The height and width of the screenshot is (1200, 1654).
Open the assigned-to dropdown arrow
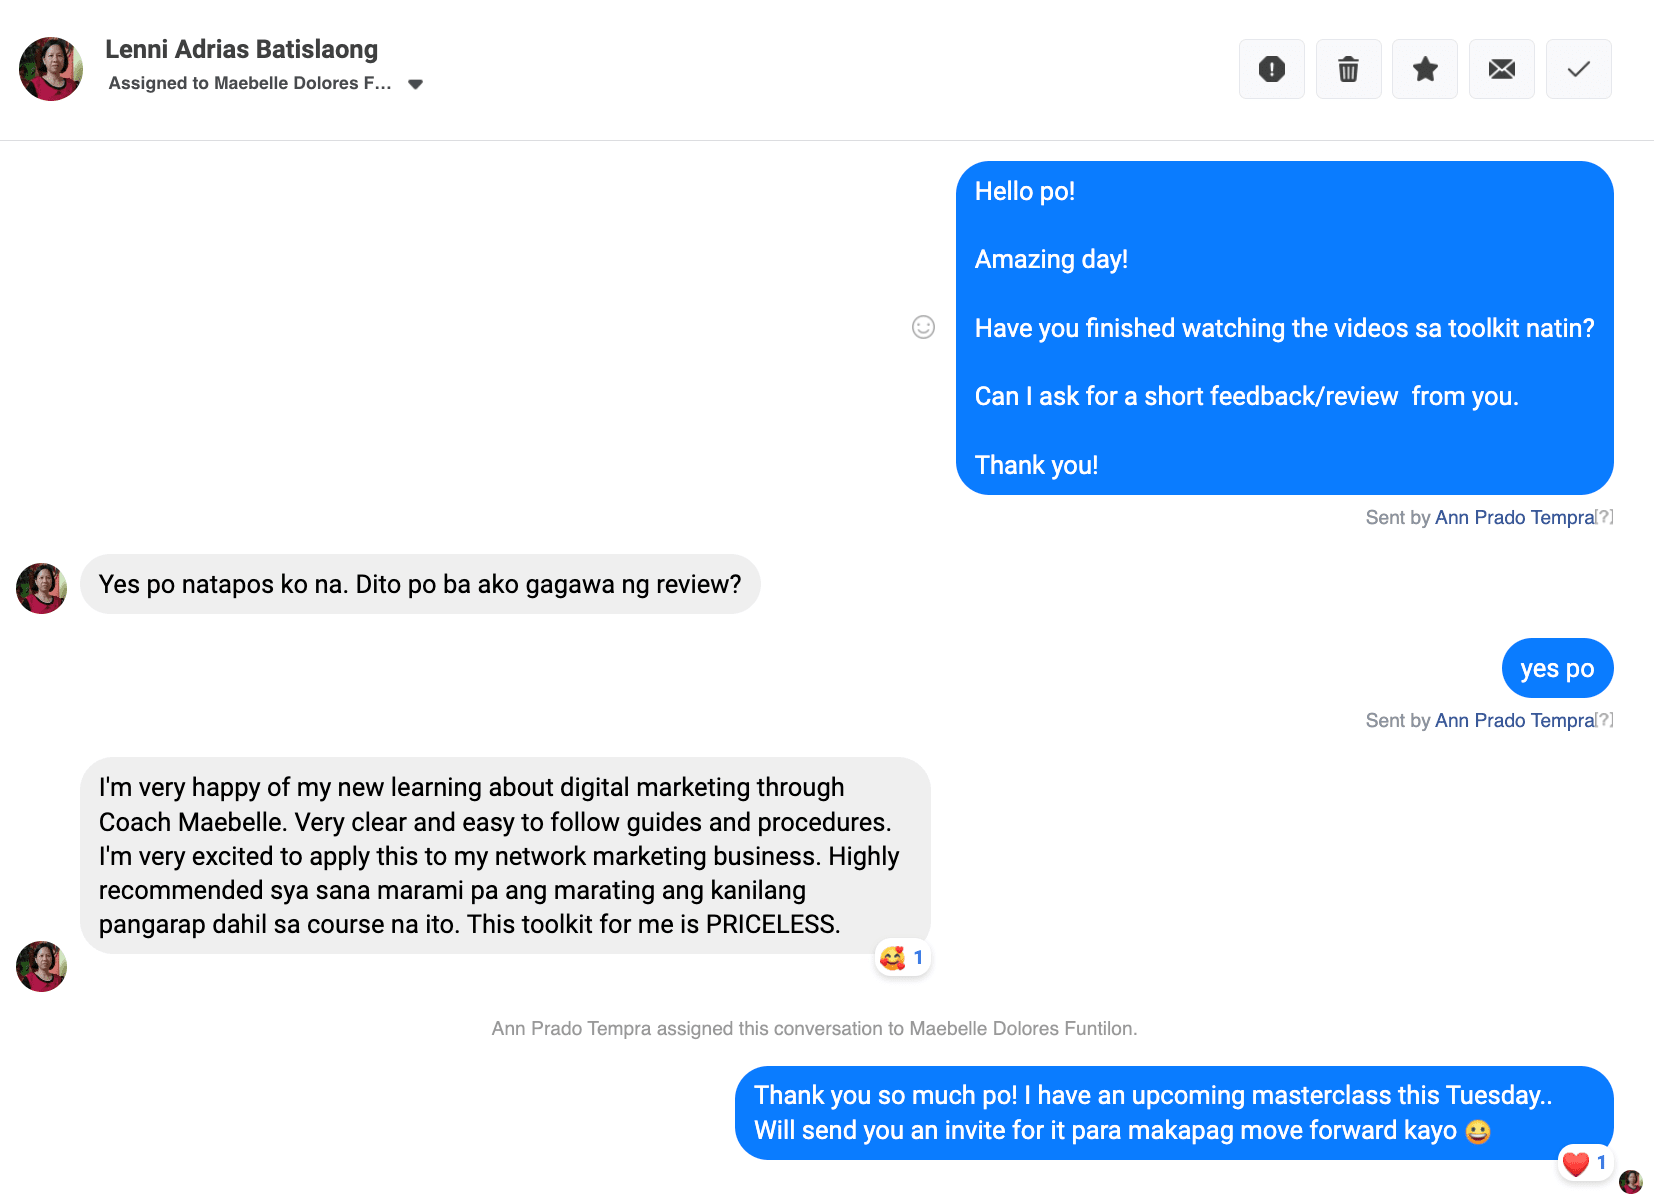pos(416,84)
